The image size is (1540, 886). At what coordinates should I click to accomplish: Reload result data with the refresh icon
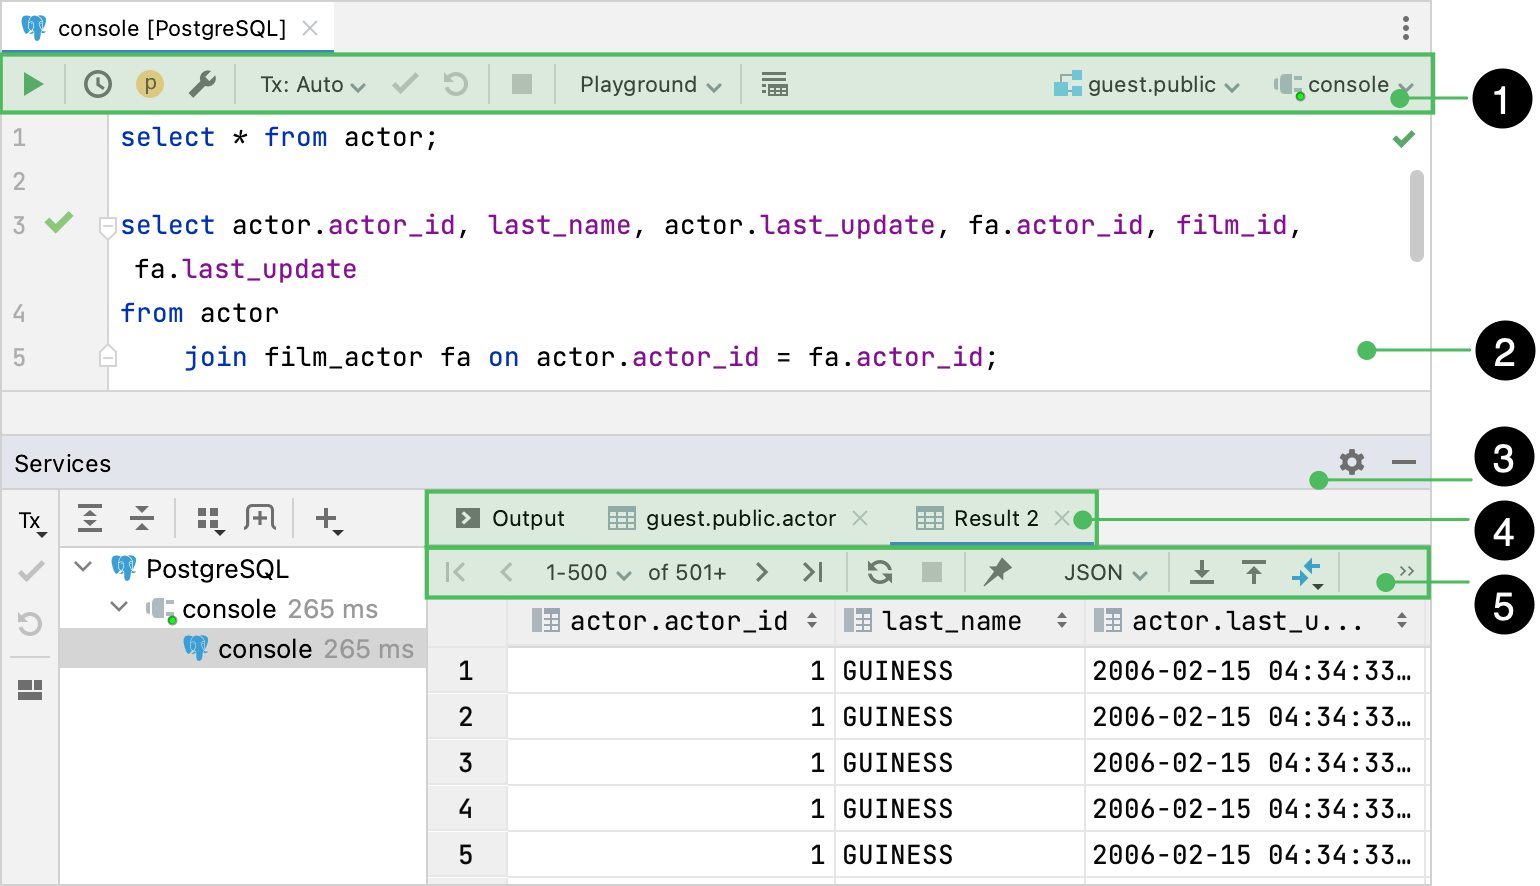pyautogui.click(x=879, y=571)
